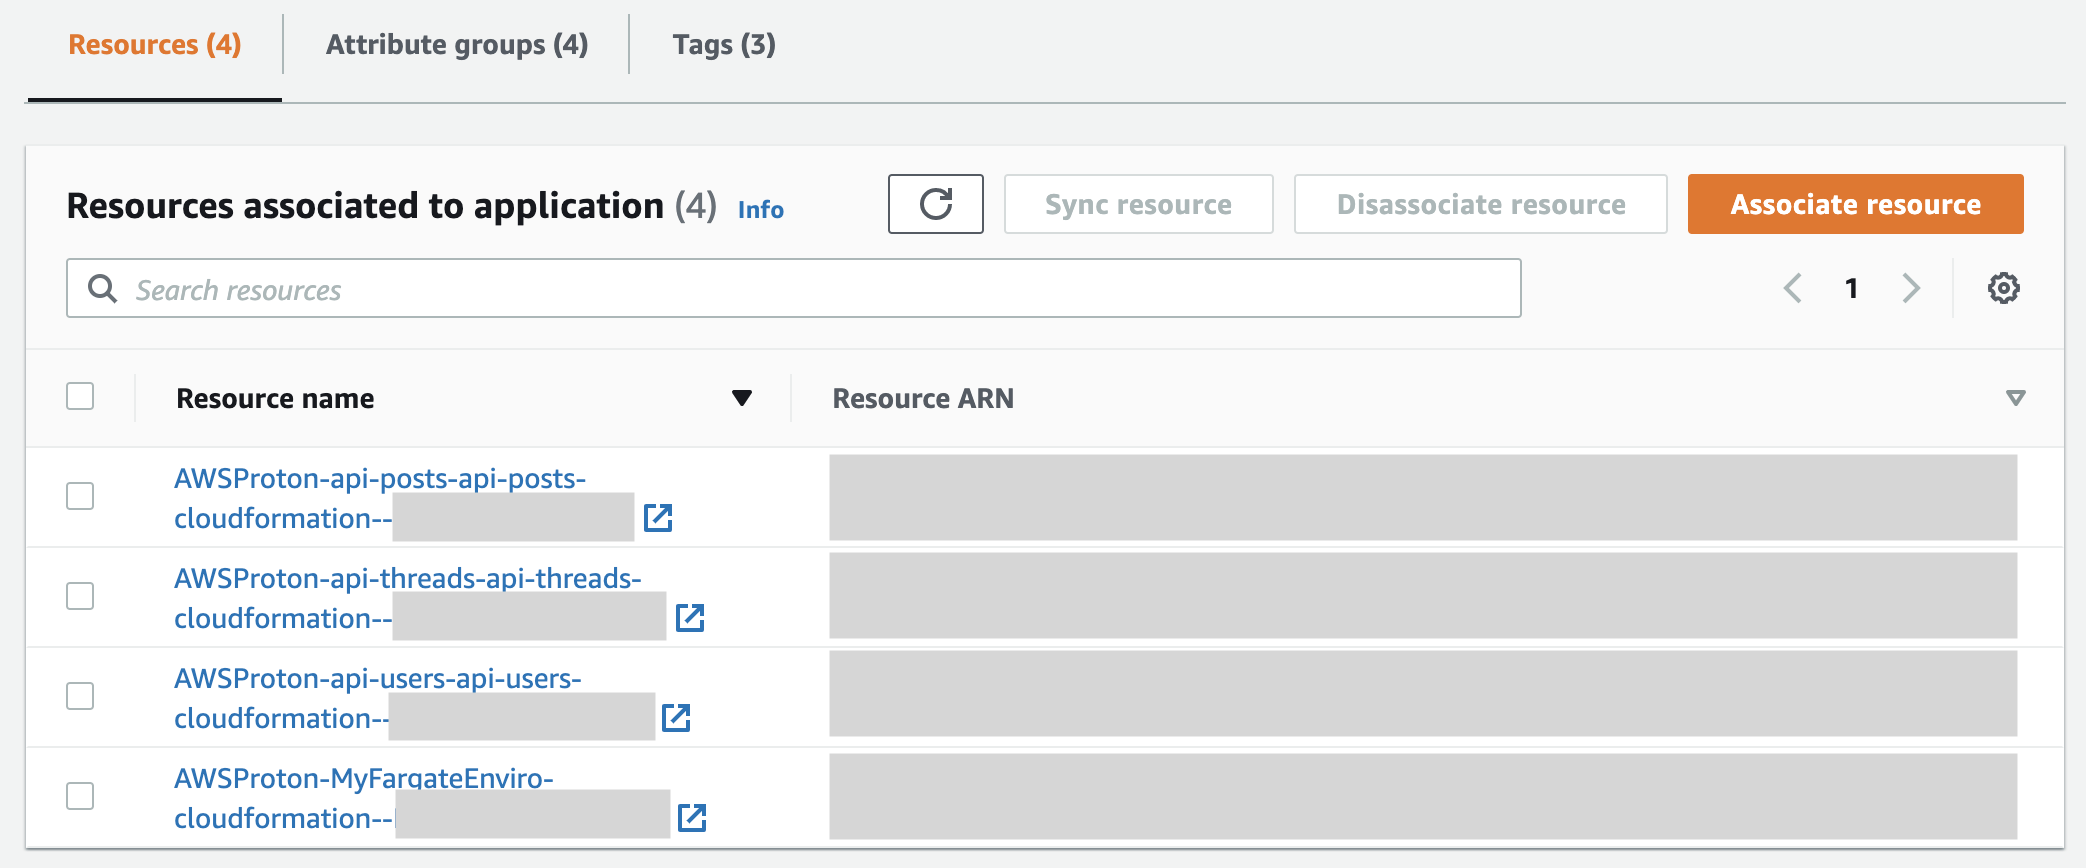Screen dimensions: 2086x868
Task: Sort by Resource name arrow
Action: [742, 398]
